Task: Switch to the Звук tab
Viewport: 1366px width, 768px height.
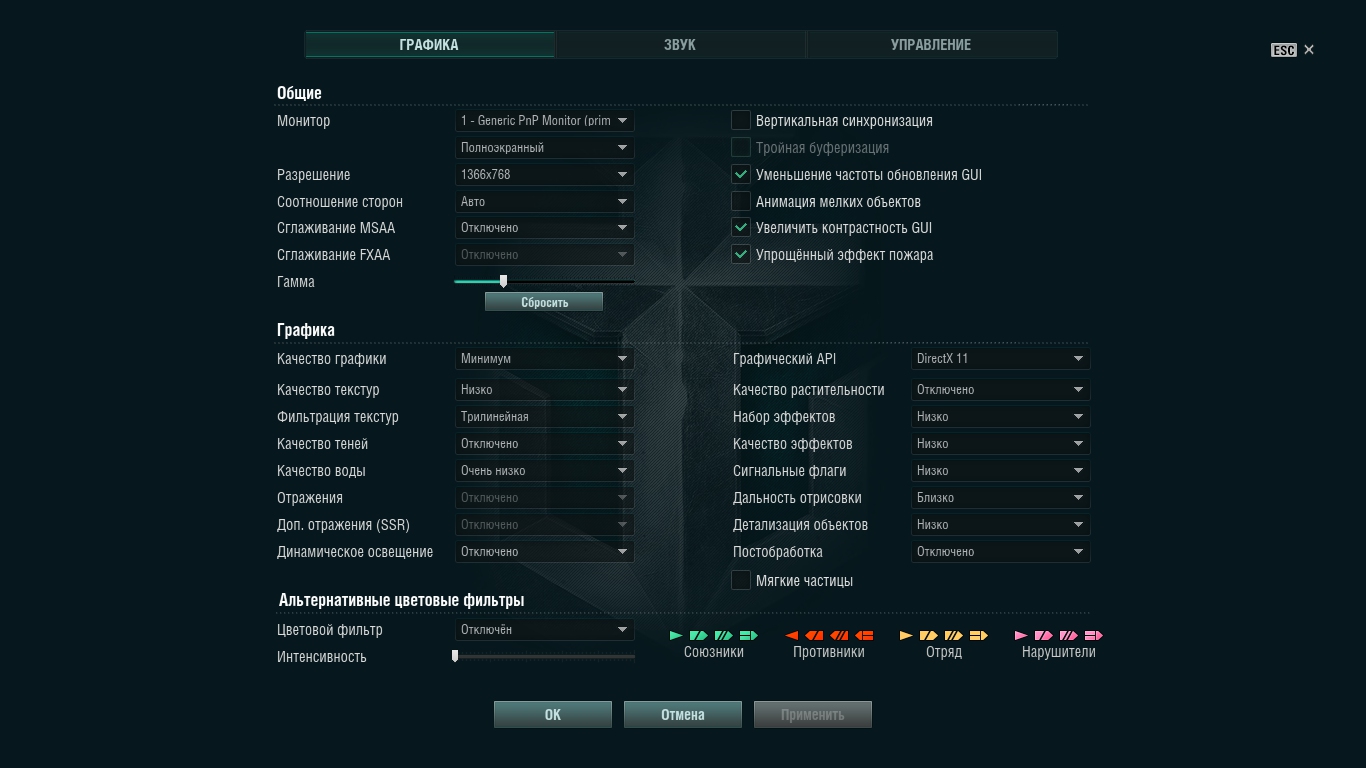Action: [x=680, y=45]
